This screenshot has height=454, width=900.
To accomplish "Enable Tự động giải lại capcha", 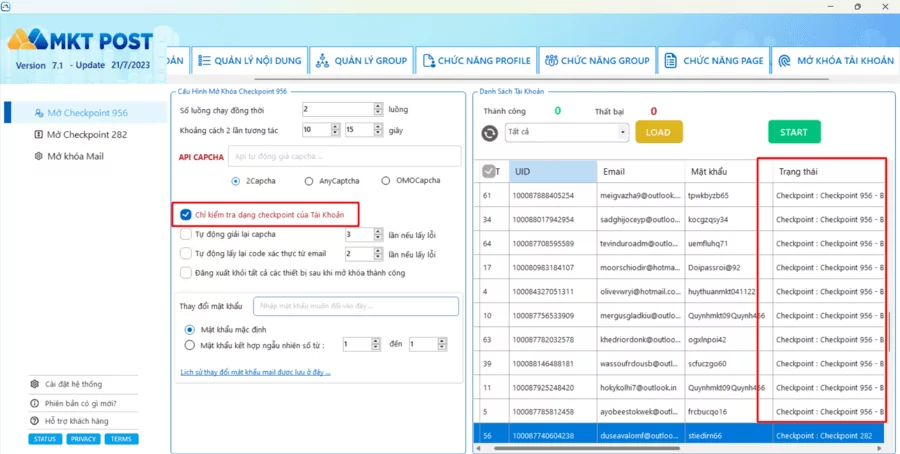I will point(185,234).
